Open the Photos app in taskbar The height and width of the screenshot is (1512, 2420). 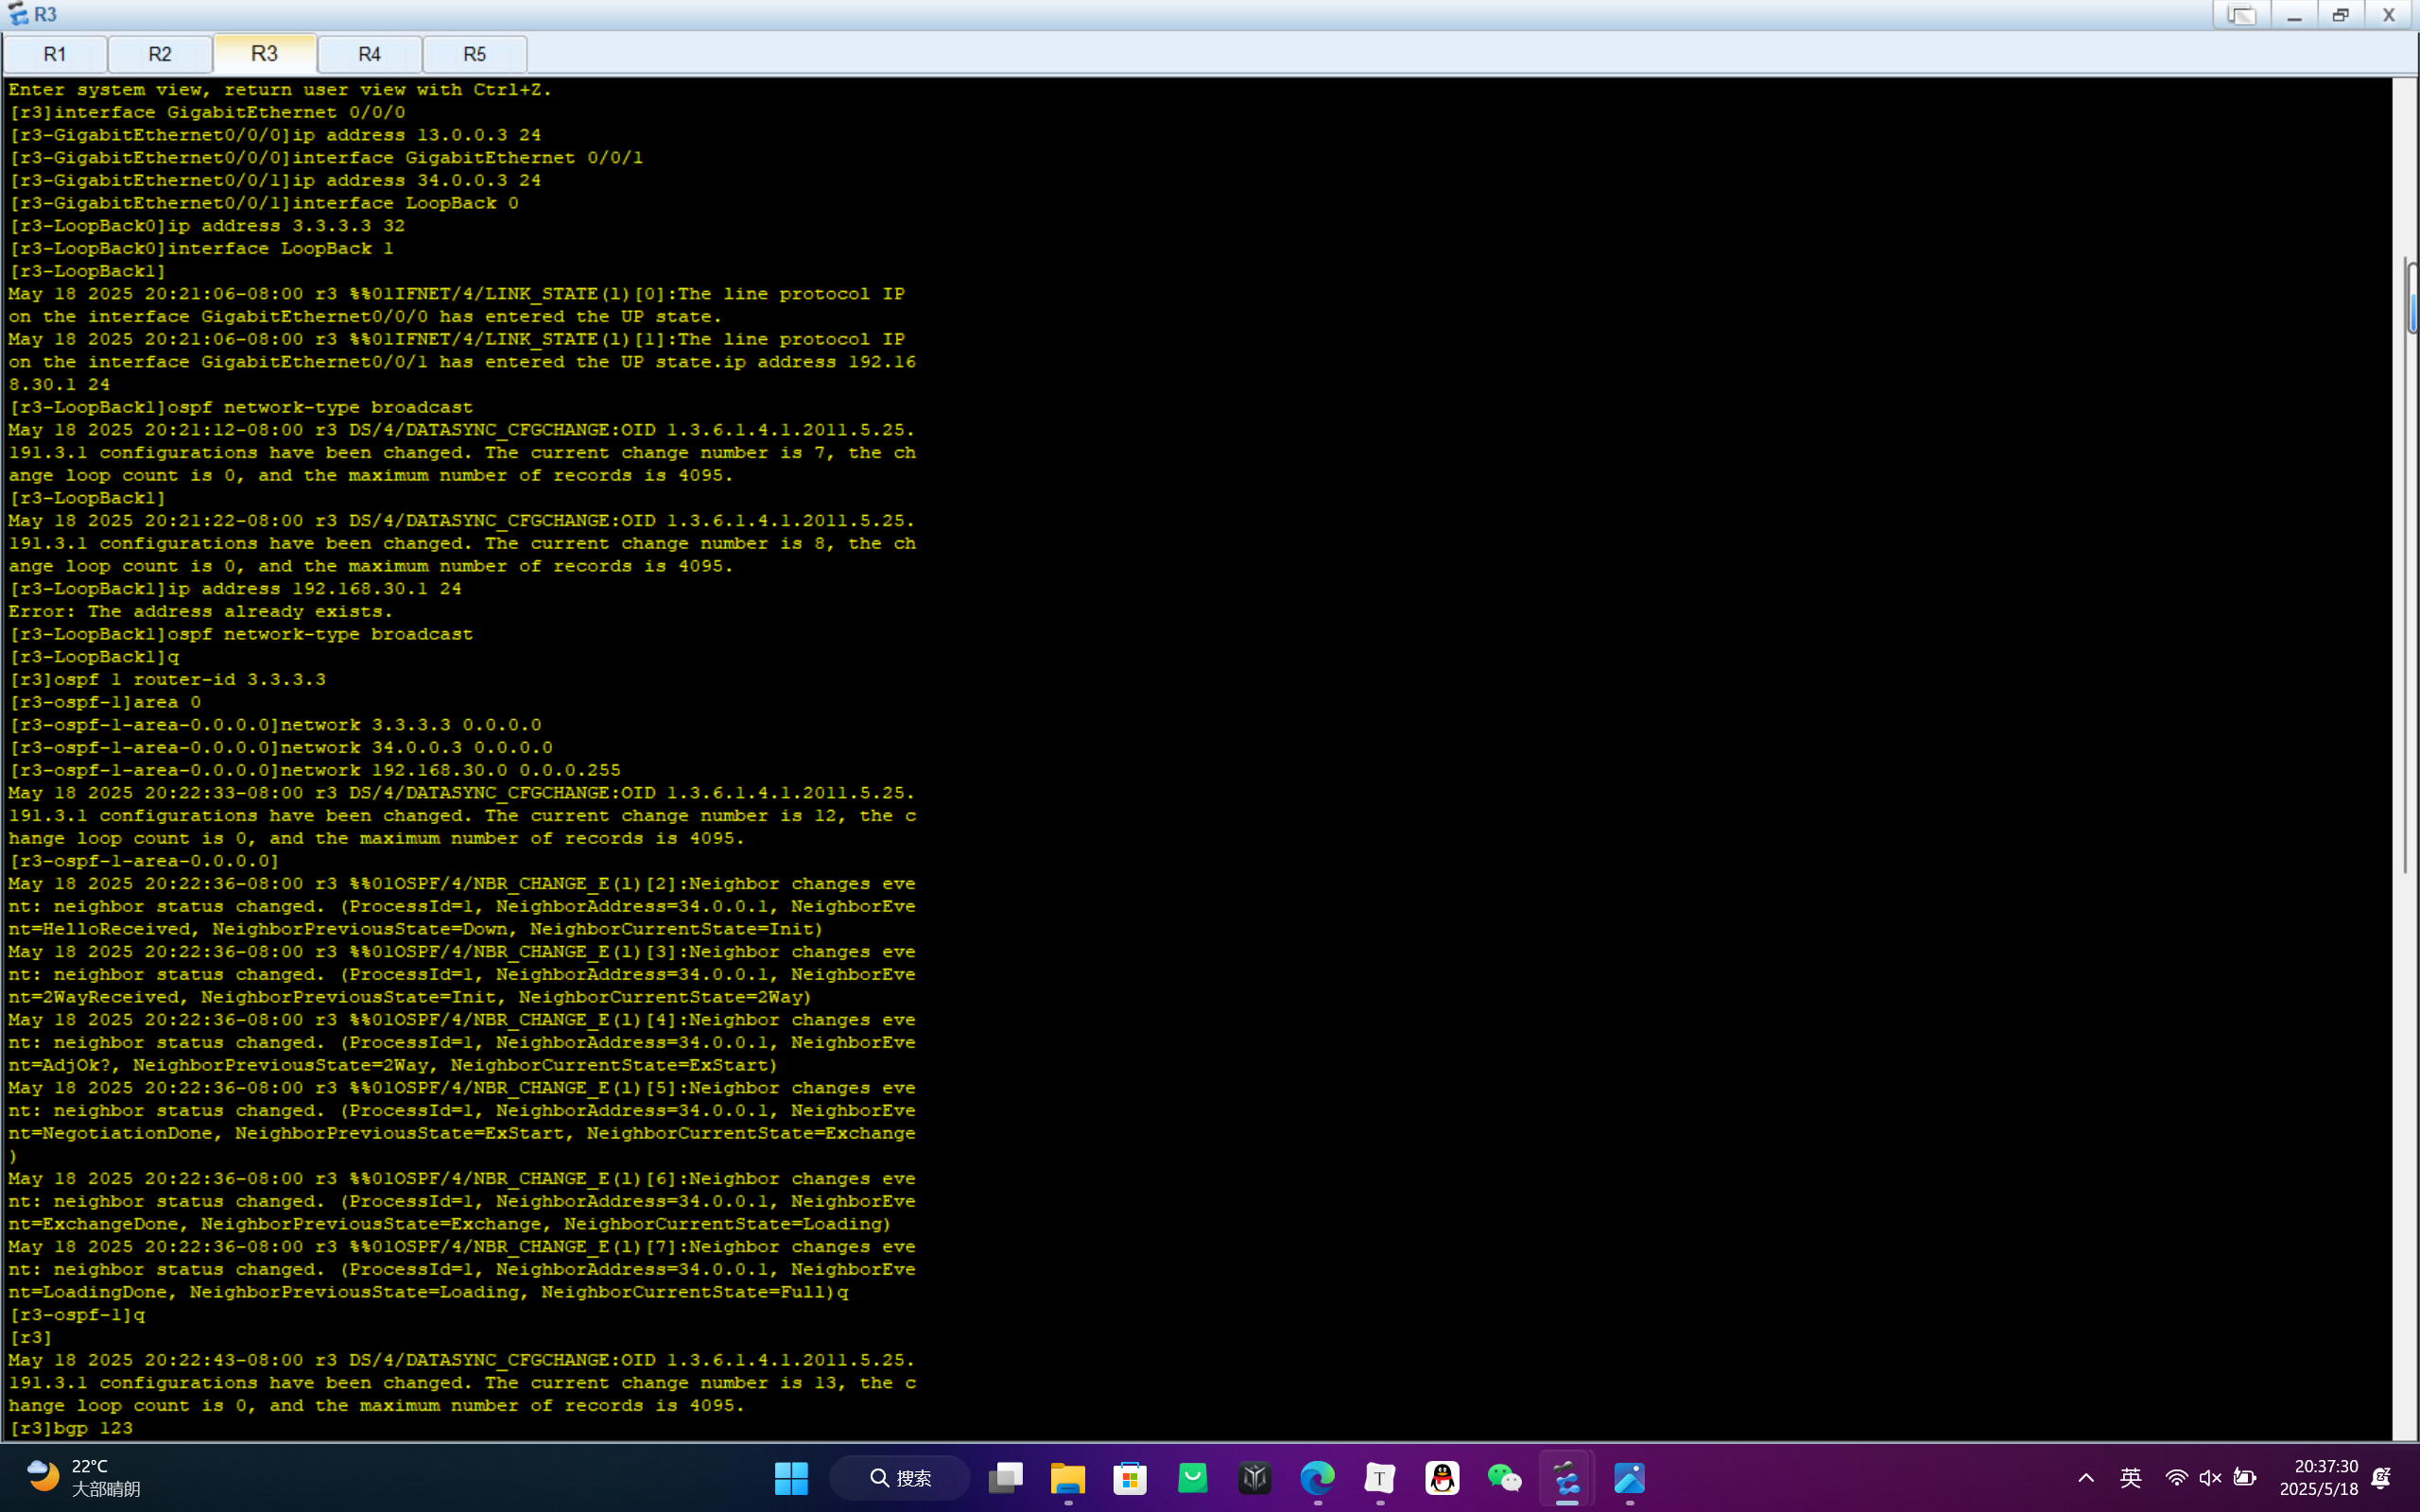[x=1629, y=1478]
